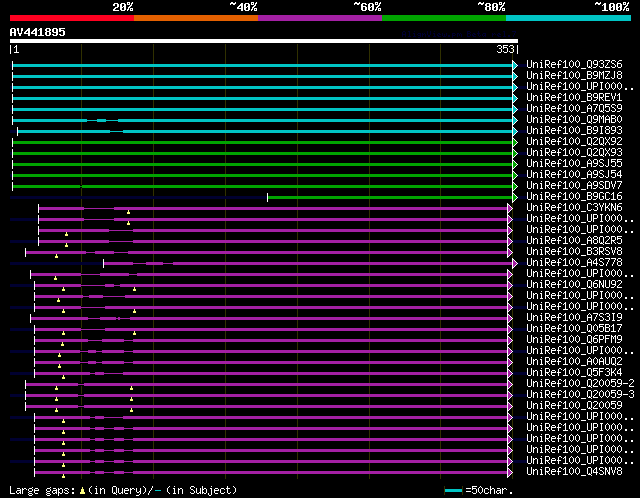Select the UniRef100_Q05B17 label
This screenshot has width=640, height=498.
tap(574, 329)
